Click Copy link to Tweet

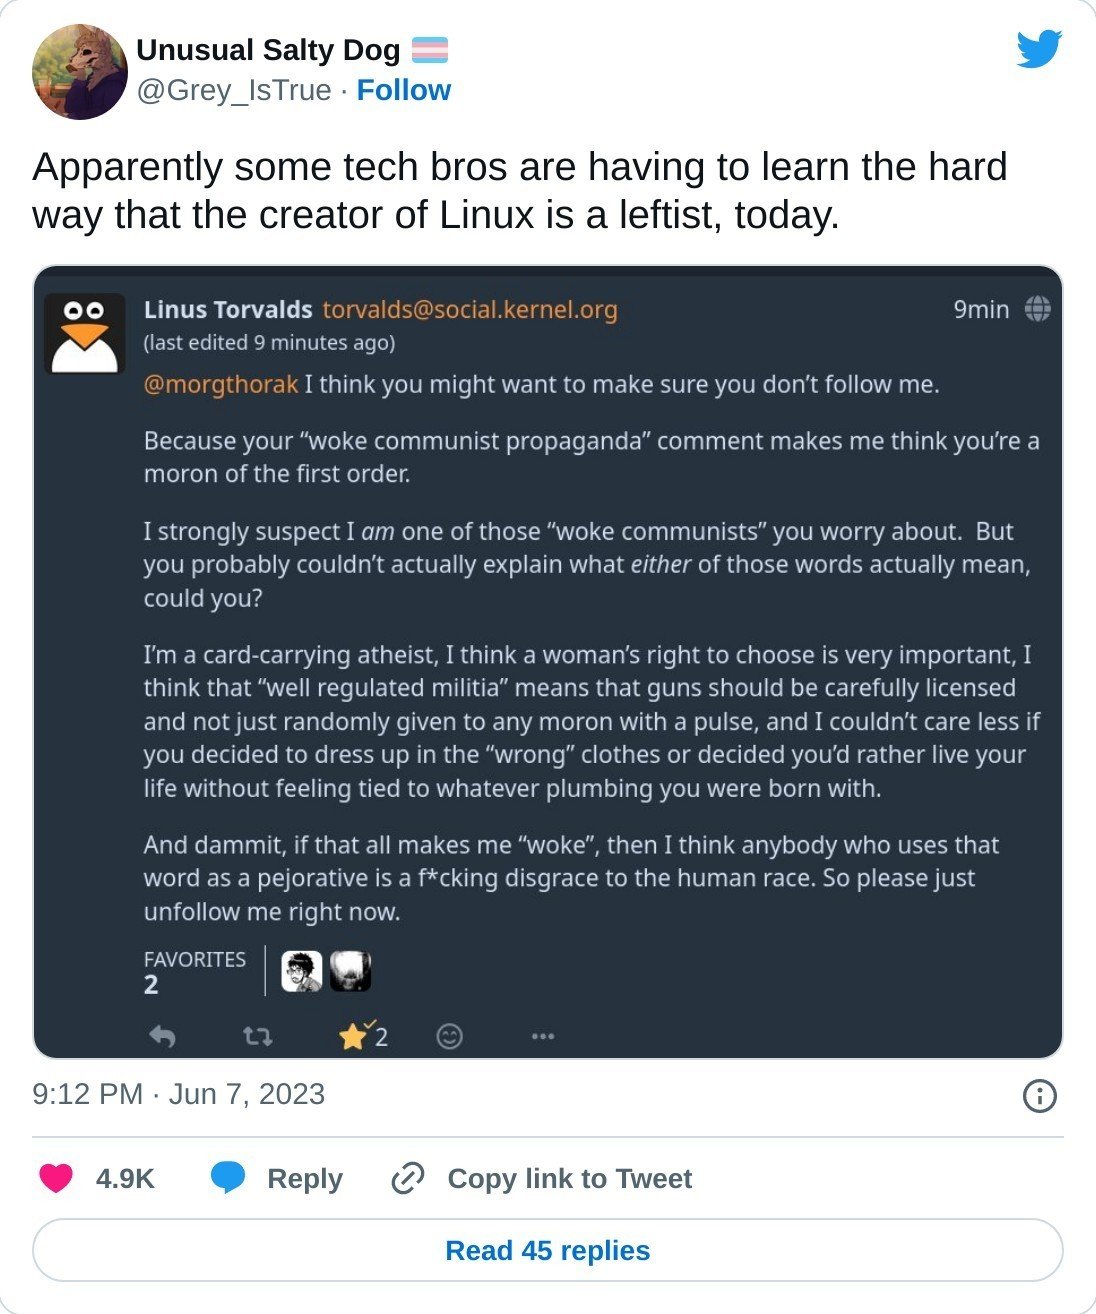pos(542,1178)
